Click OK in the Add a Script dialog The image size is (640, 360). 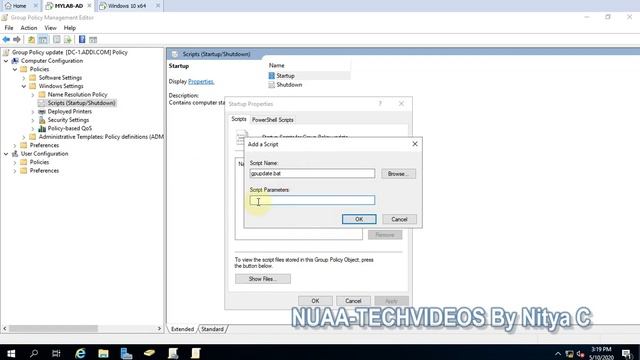coord(359,219)
